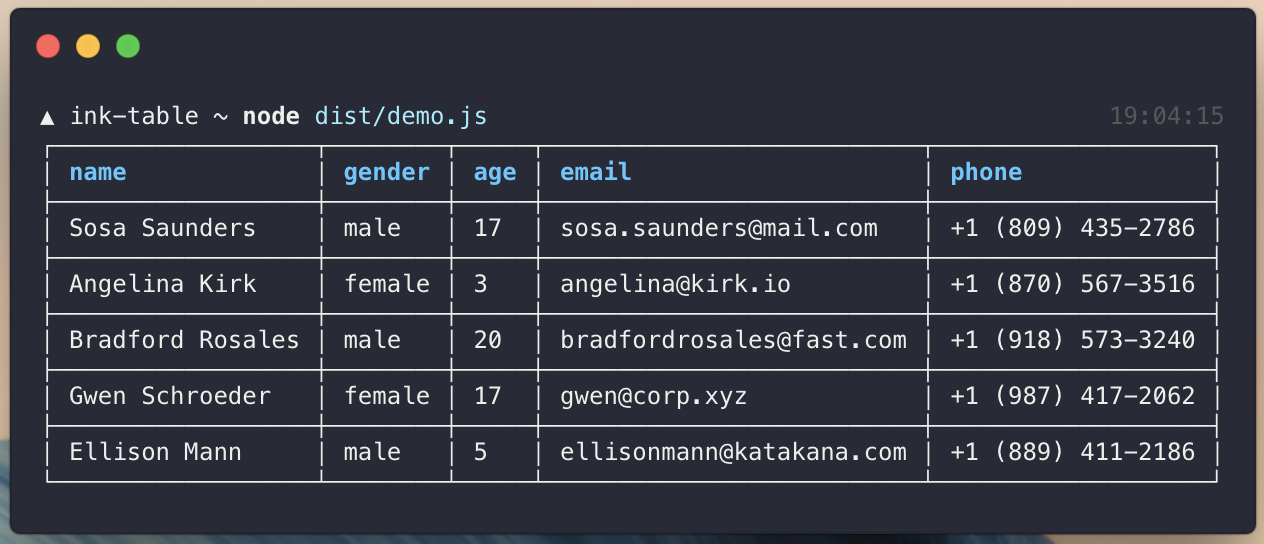The image size is (1264, 544).
Task: Select the age column header
Action: coord(495,173)
